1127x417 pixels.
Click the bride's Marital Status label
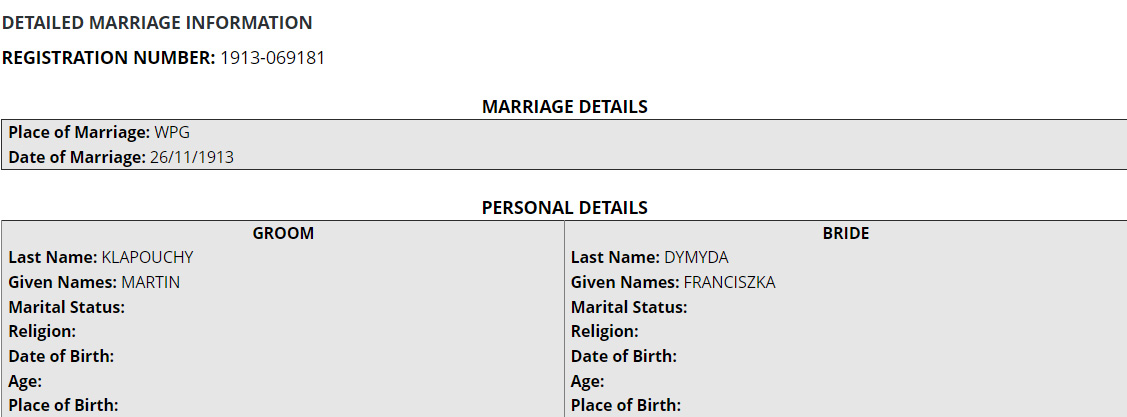click(629, 307)
